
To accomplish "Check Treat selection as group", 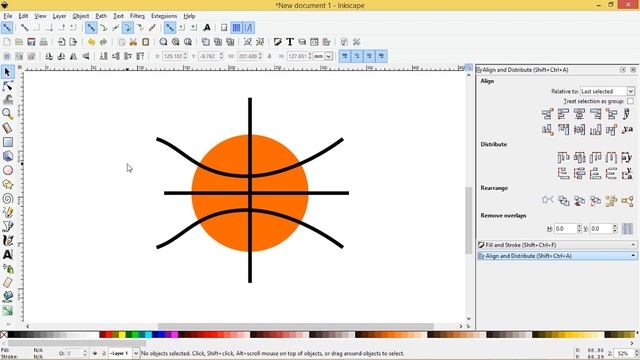I will coord(630,101).
